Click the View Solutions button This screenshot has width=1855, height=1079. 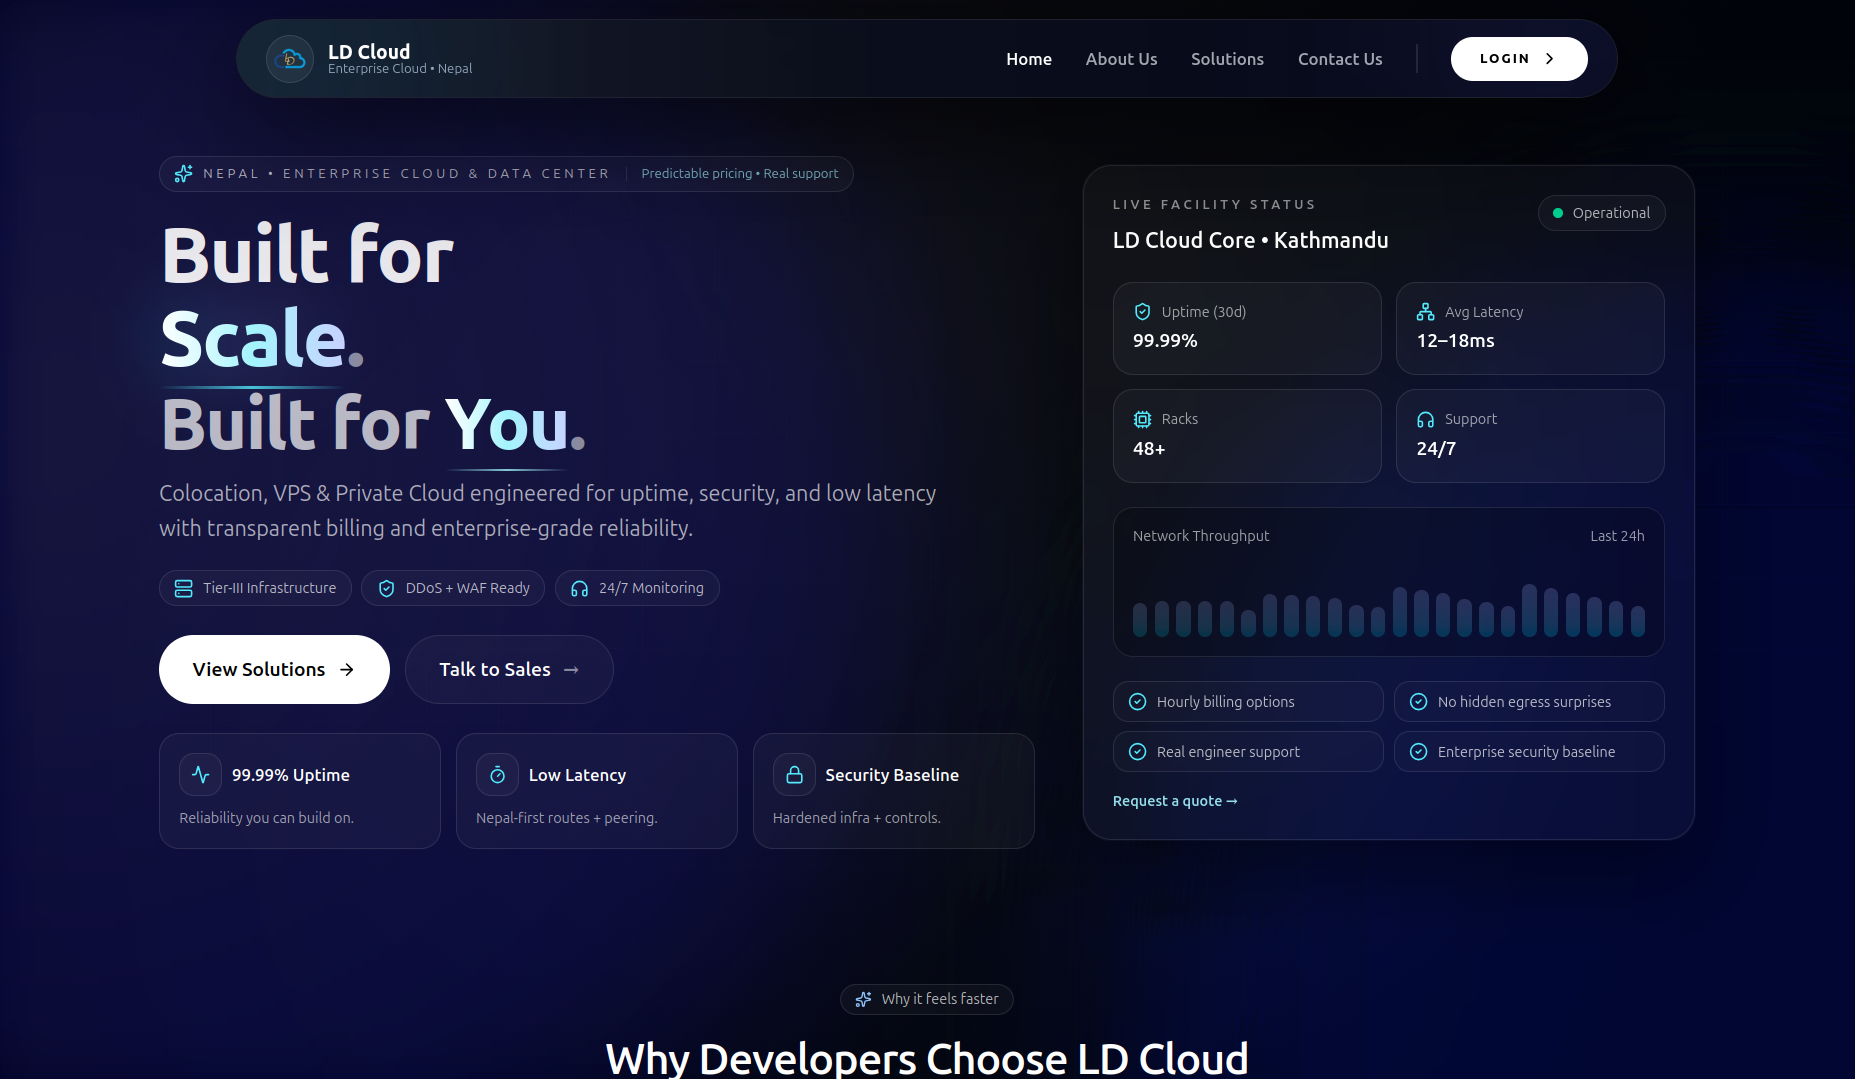274,669
